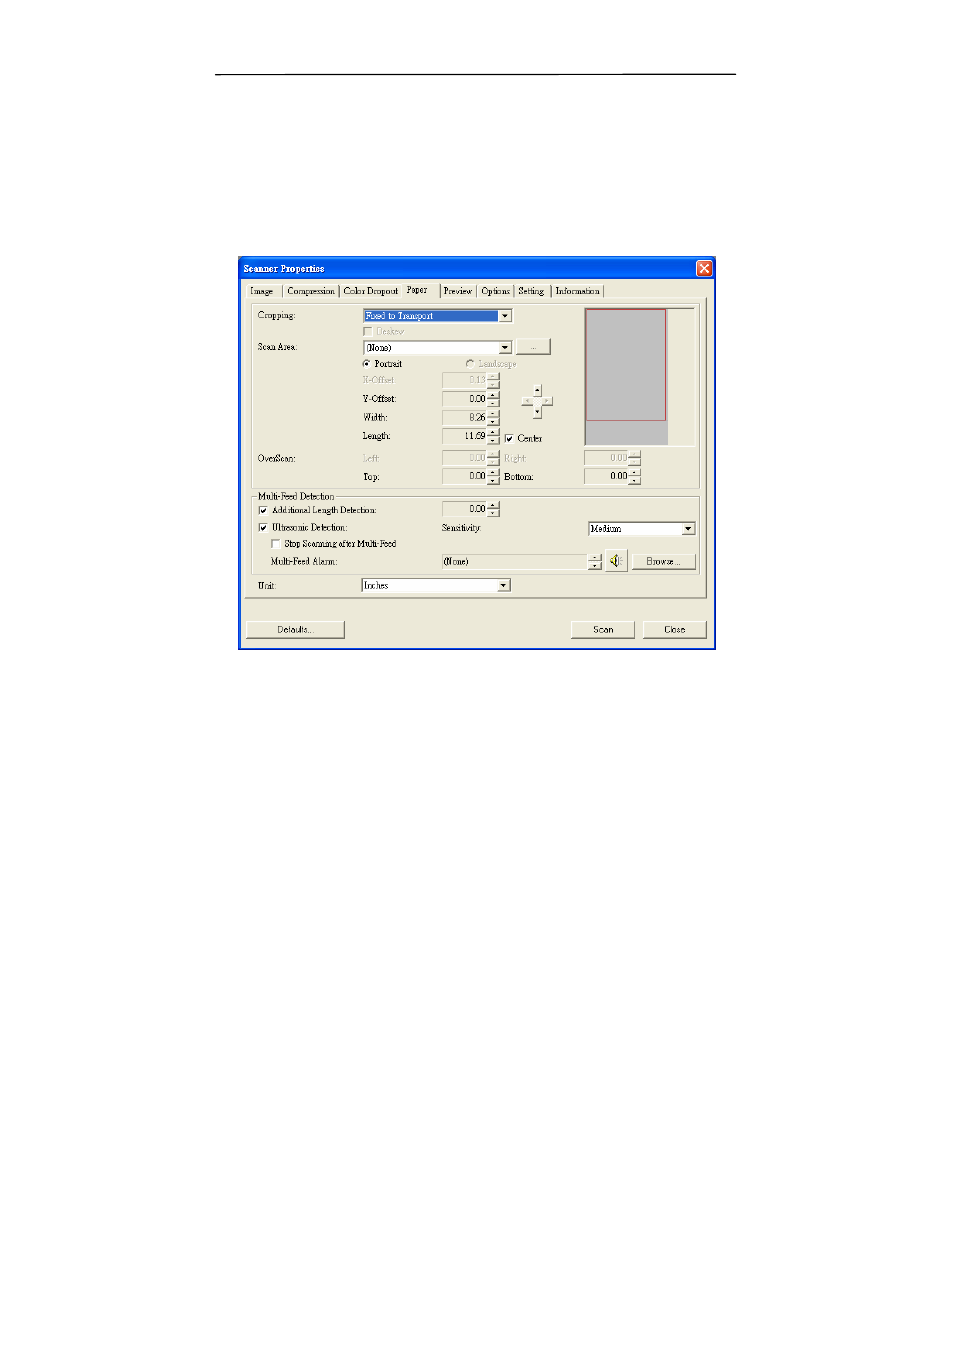Expand the Cropping dropdown

[505, 316]
